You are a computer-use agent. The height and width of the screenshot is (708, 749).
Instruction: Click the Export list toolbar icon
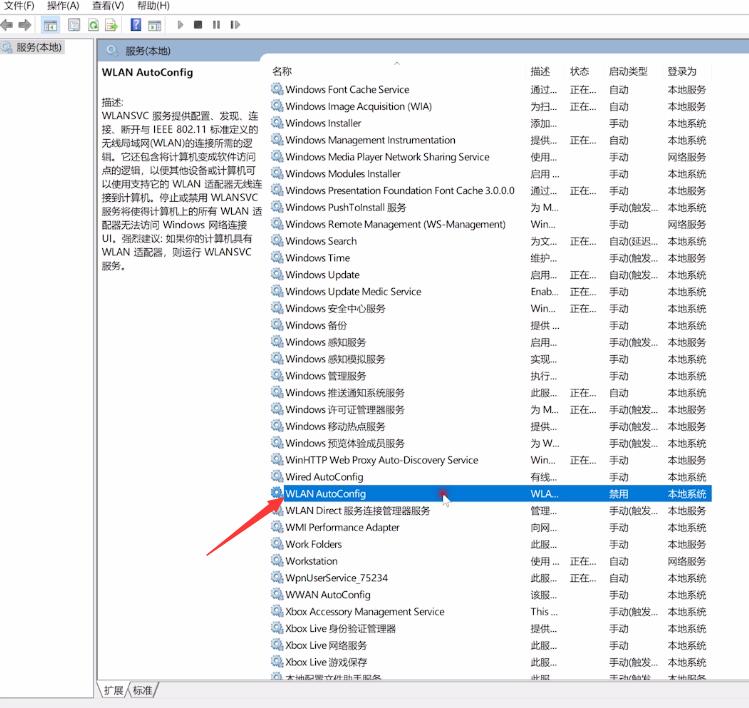(x=111, y=25)
